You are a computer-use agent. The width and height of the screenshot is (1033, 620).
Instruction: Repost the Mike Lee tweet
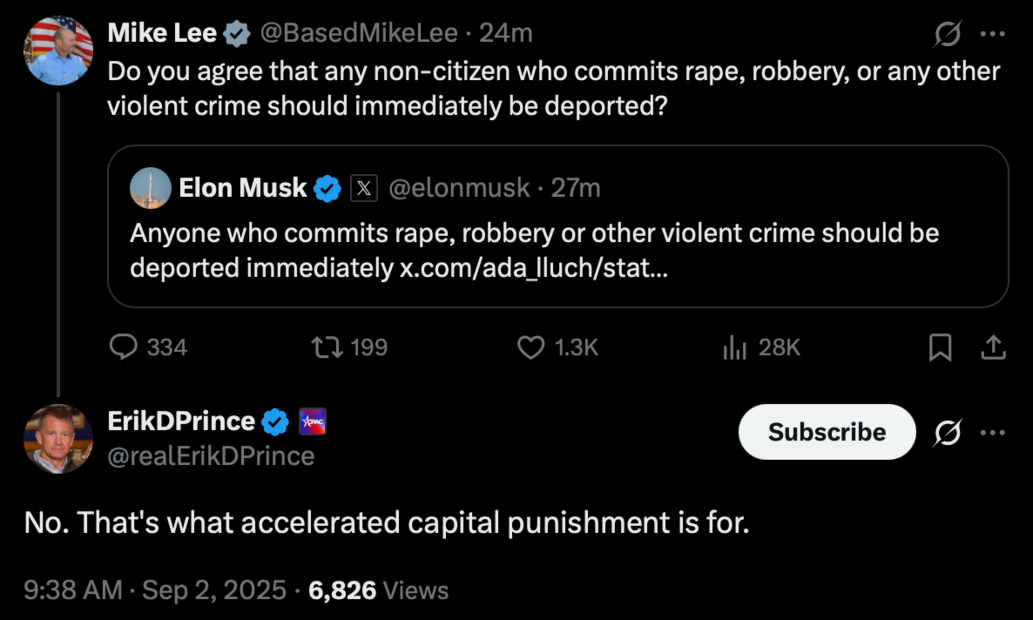click(326, 347)
